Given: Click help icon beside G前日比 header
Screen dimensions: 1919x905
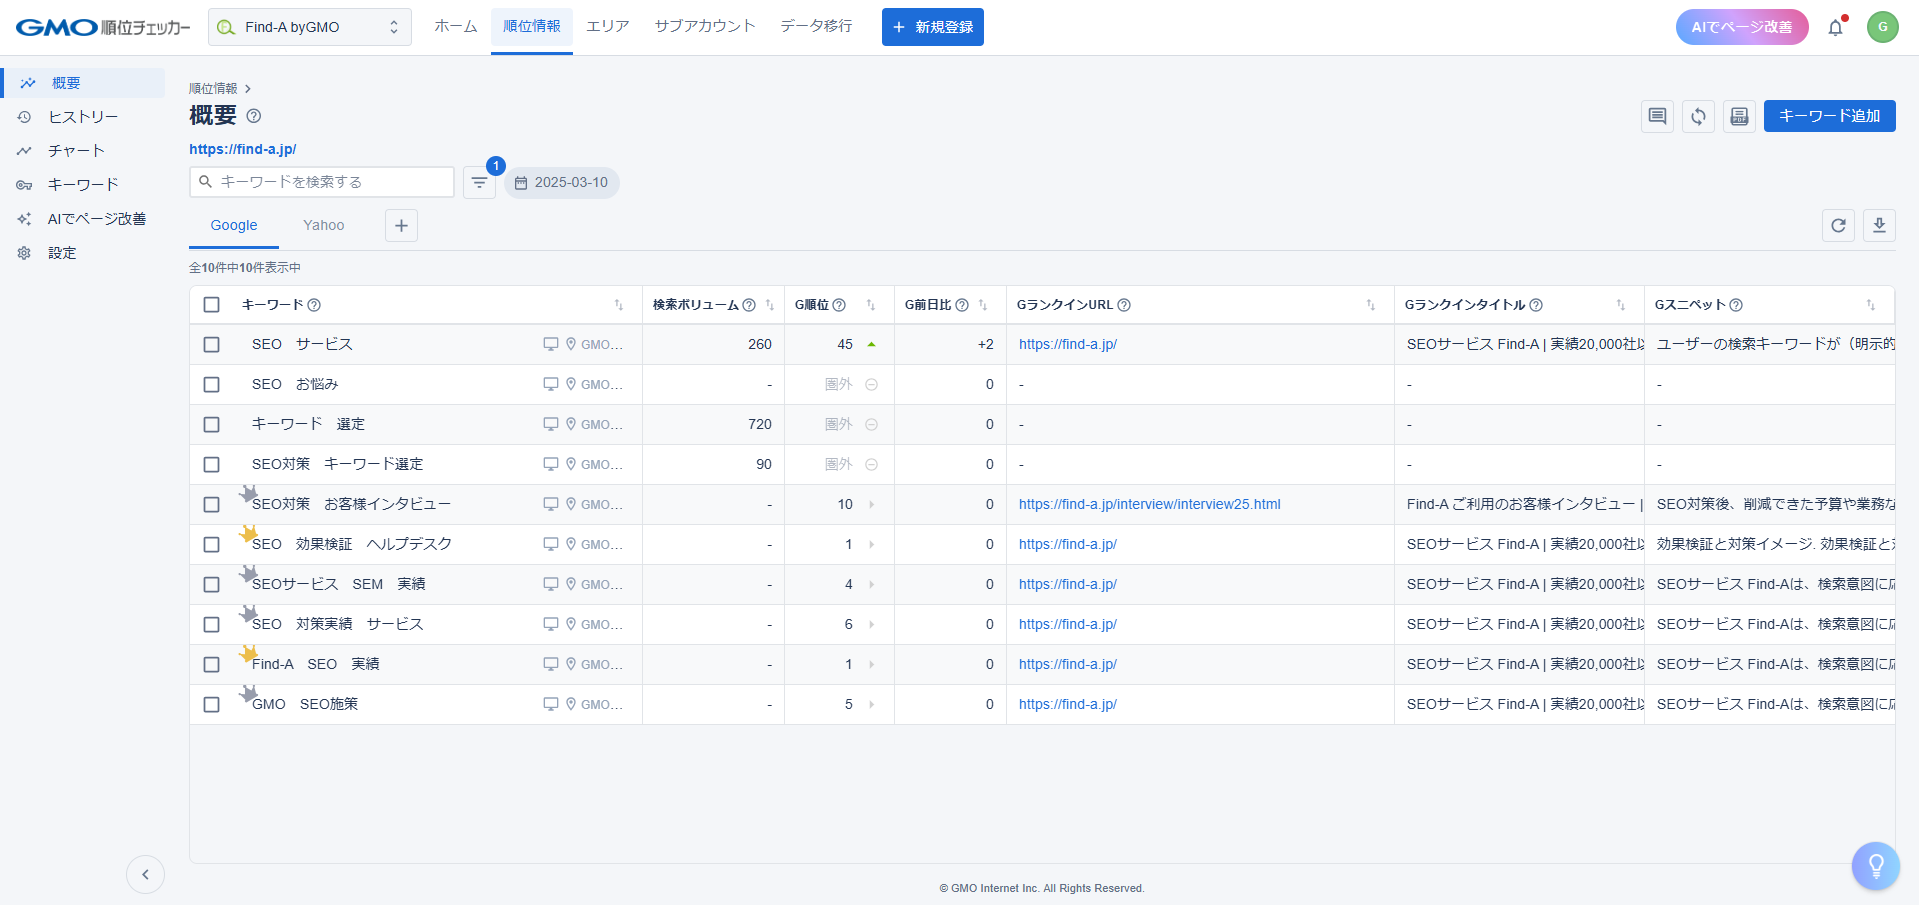Looking at the screenshot, I should (962, 305).
